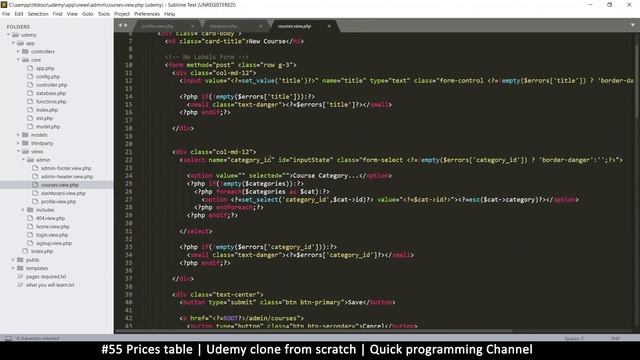Click the model.php file icon
The width and height of the screenshot is (640, 360).
[x=30, y=127]
